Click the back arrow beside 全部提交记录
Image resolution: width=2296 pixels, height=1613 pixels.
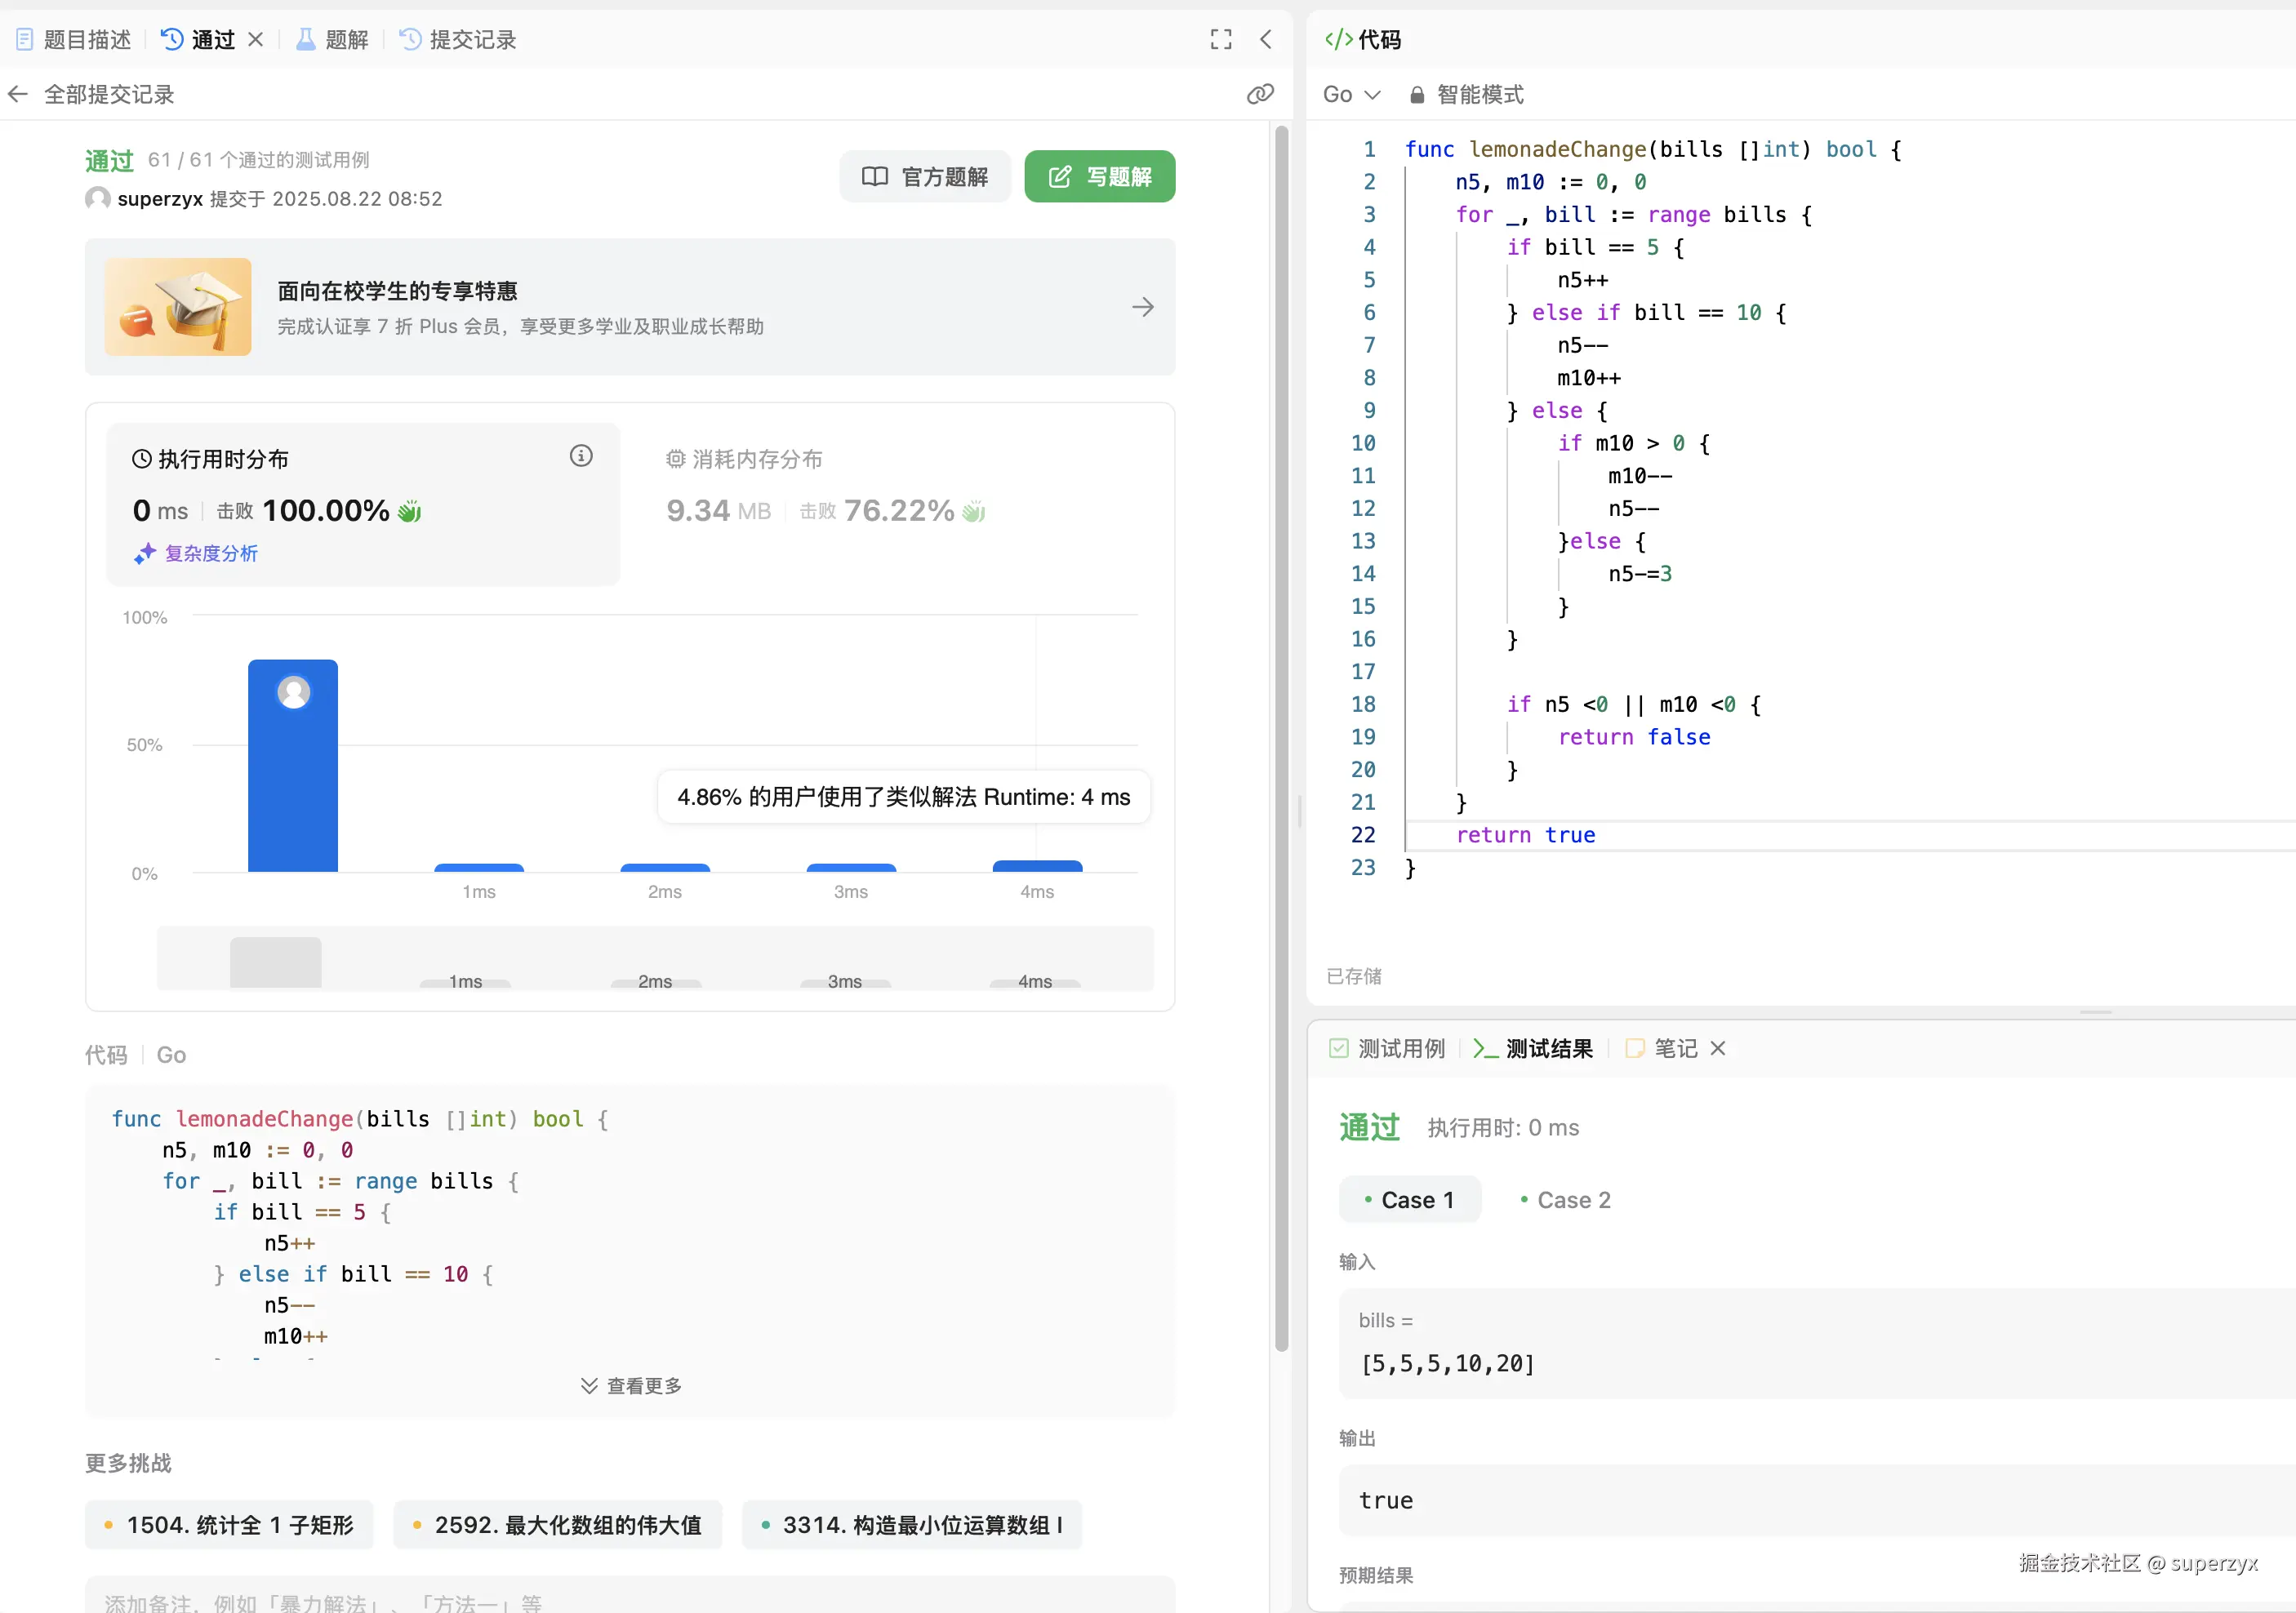pyautogui.click(x=18, y=94)
